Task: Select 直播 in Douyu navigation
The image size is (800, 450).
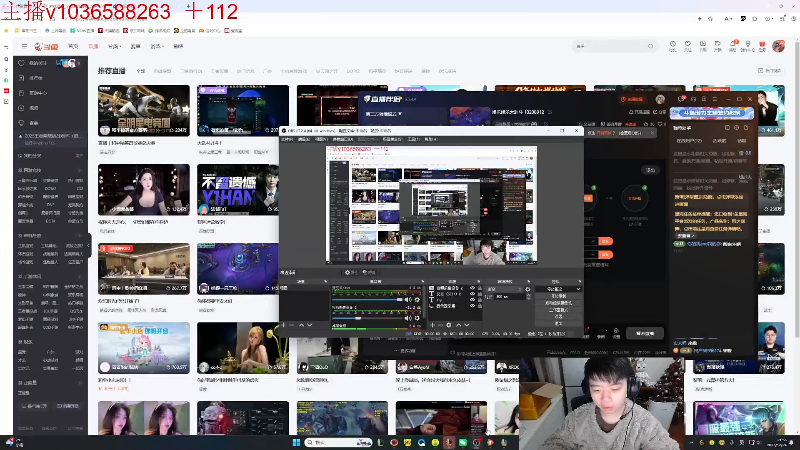Action: pyautogui.click(x=93, y=46)
